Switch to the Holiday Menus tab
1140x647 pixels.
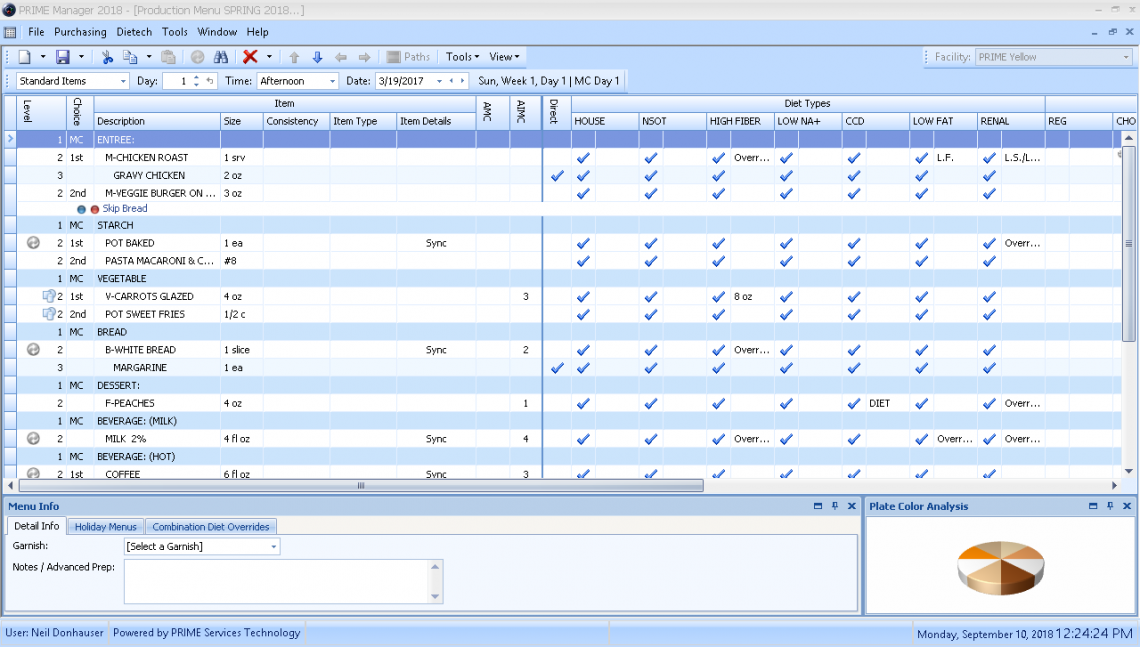[x=105, y=525]
